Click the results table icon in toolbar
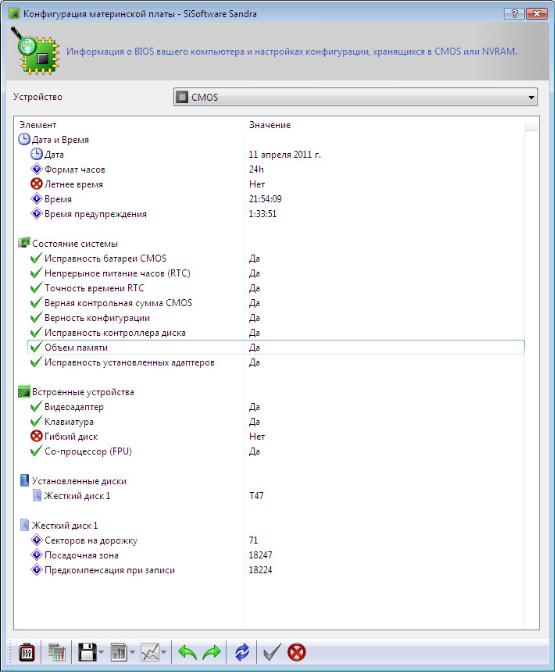Screen dimensions: 555x672 point(57,653)
